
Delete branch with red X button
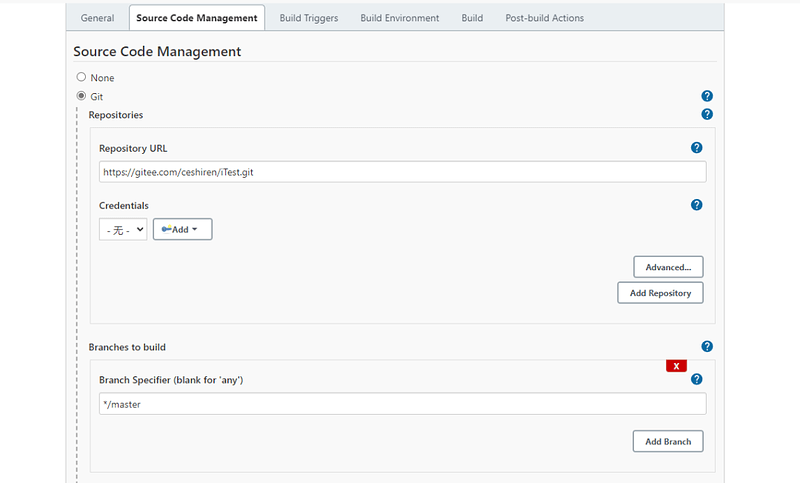pos(677,366)
